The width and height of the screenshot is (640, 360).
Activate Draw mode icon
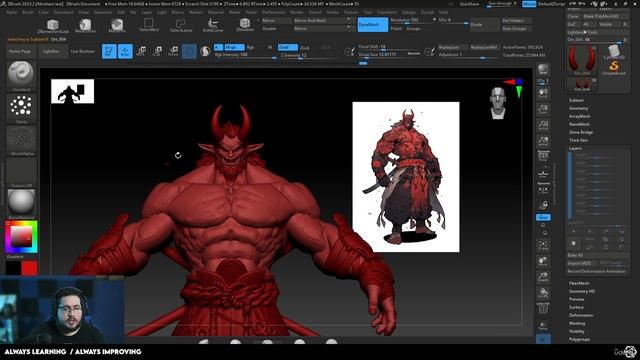125,51
